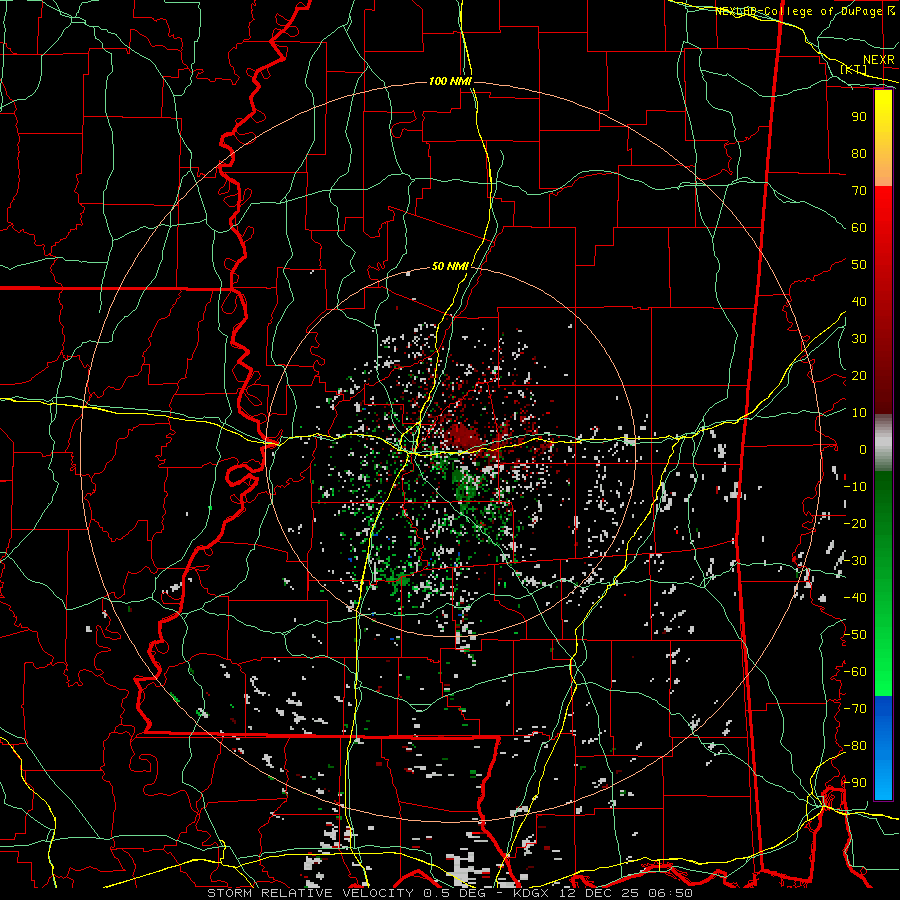900x900 pixels.
Task: Select the "-50" value on the velocity scale
Action: point(855,635)
